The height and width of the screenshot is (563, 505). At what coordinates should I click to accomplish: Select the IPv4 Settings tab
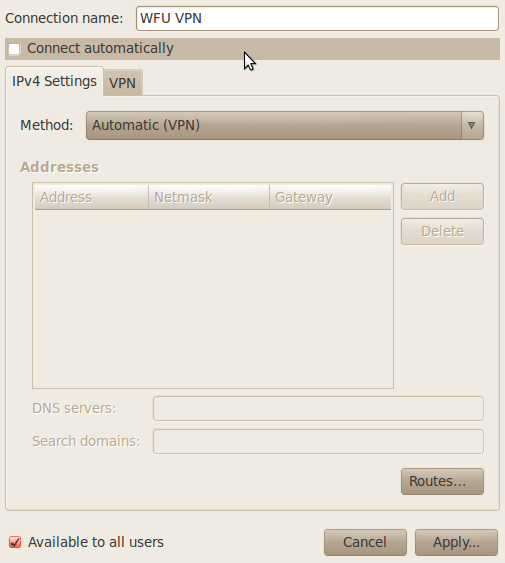click(55, 81)
